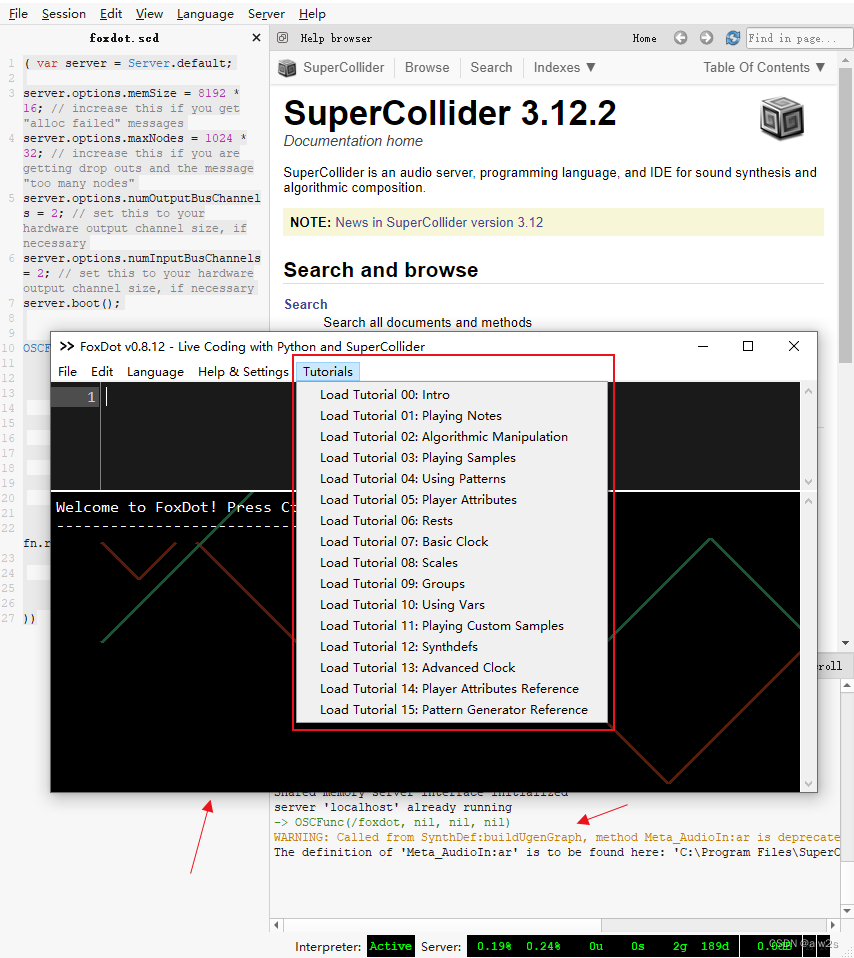Screen dimensions: 854x958
Task: Click the Help browser panel icon
Action: coord(282,37)
